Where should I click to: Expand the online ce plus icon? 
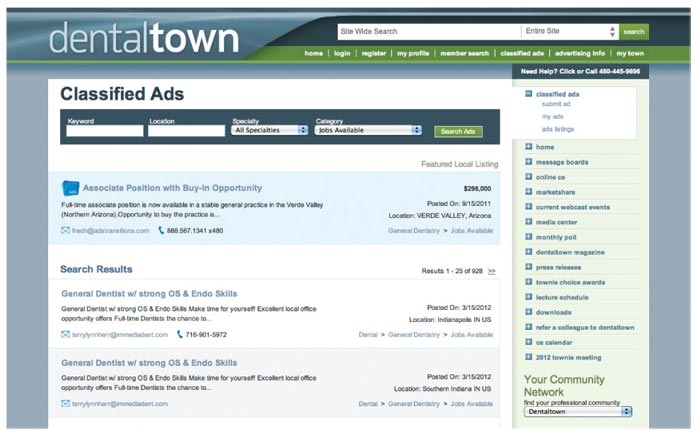(x=529, y=177)
